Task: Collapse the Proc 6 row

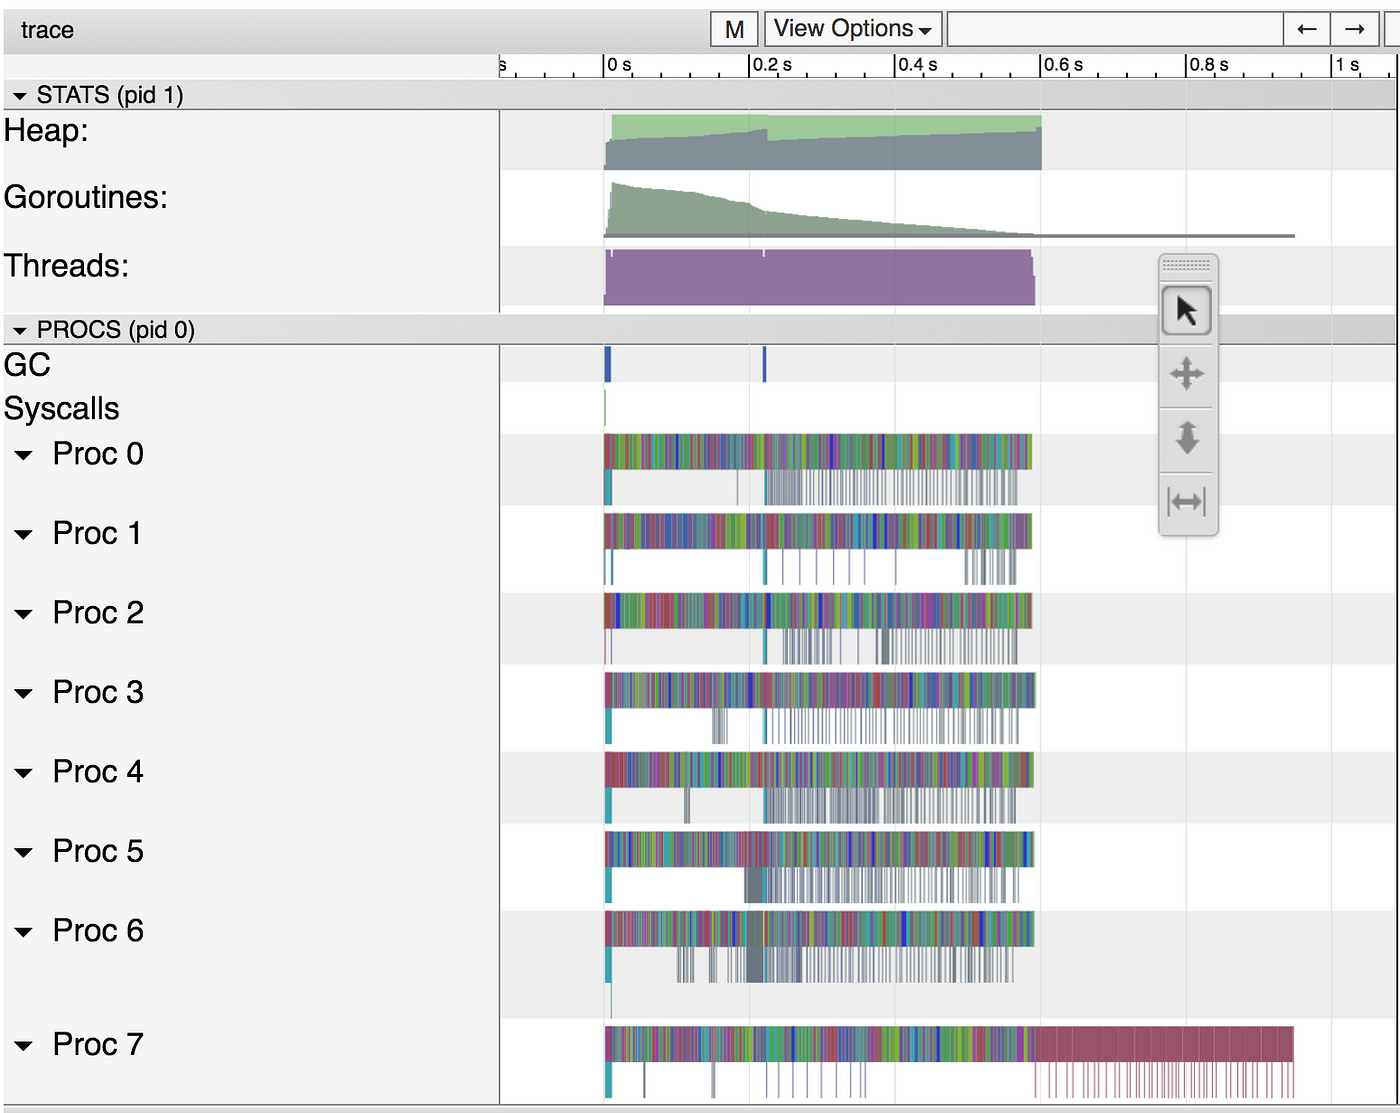Action: tap(23, 932)
